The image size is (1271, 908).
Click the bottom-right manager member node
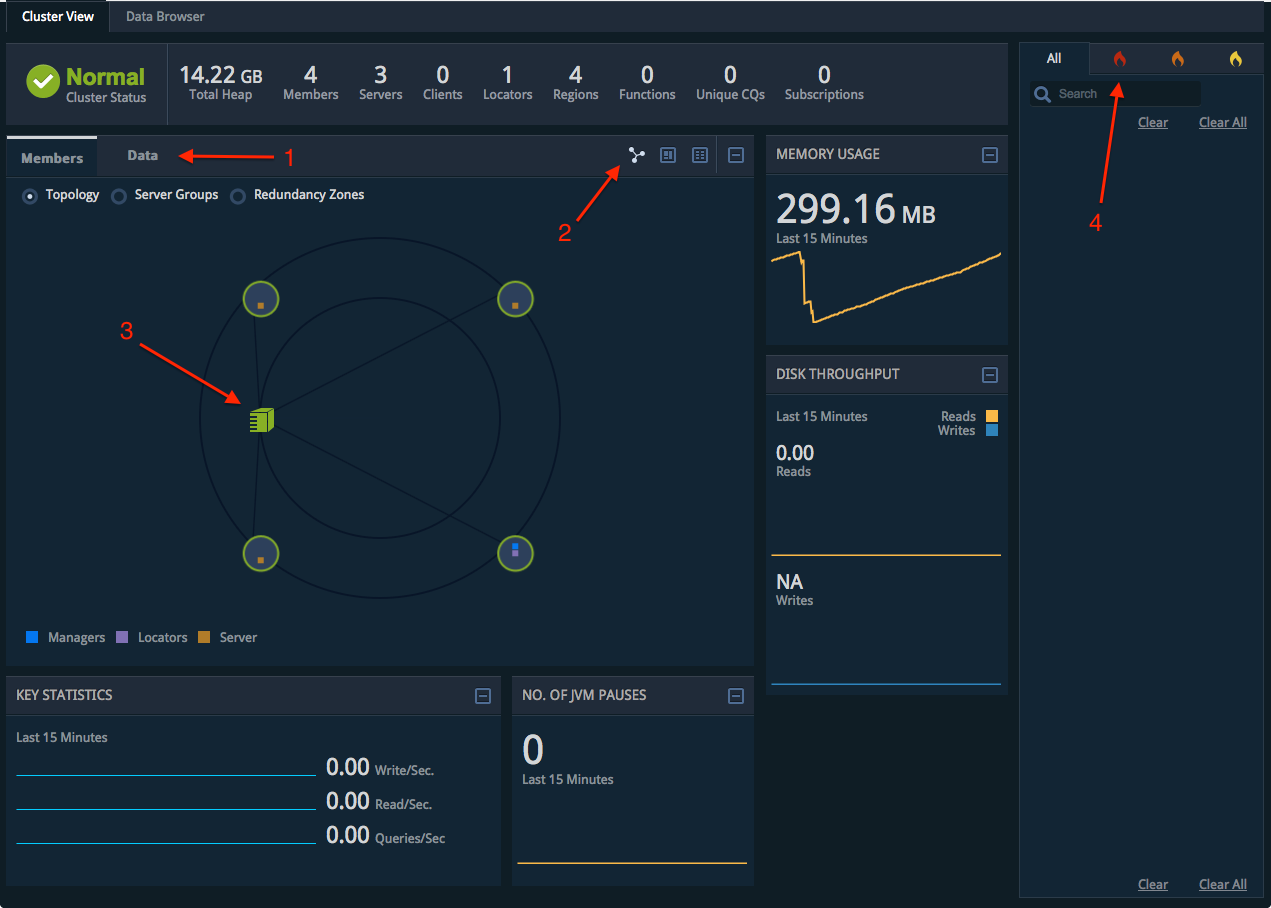tap(515, 553)
